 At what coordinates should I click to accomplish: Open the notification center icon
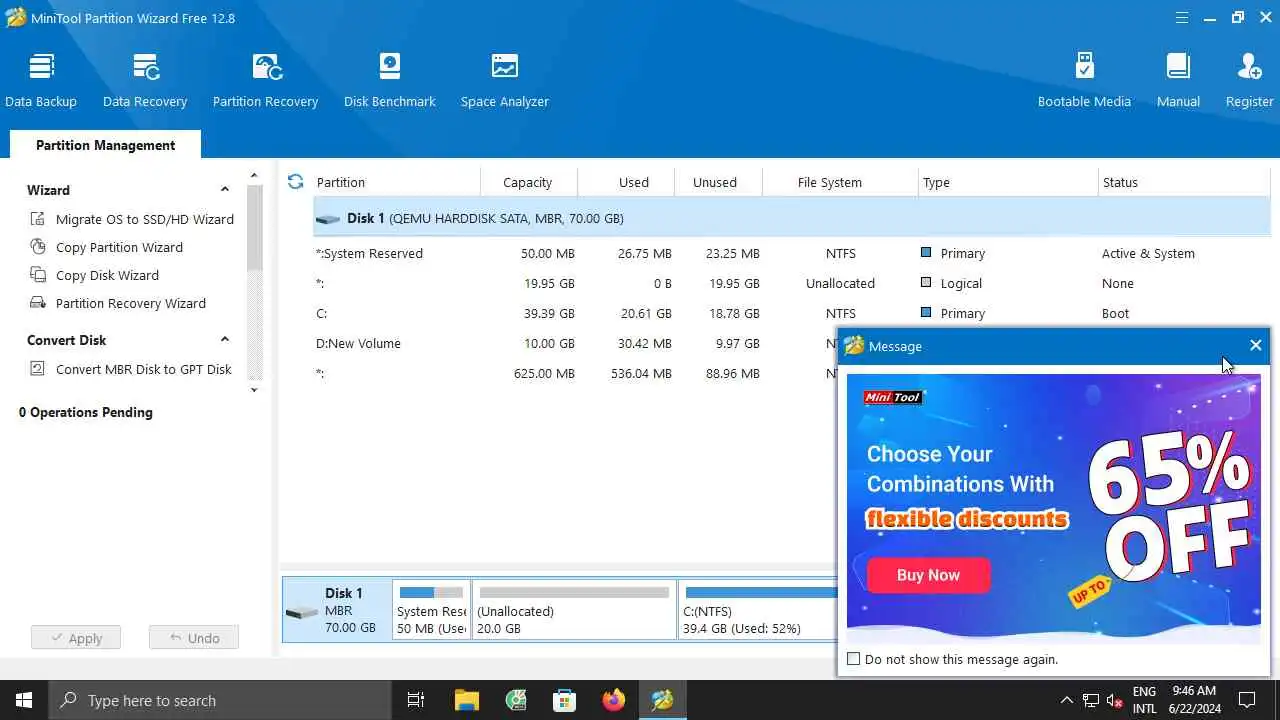pyautogui.click(x=1247, y=700)
